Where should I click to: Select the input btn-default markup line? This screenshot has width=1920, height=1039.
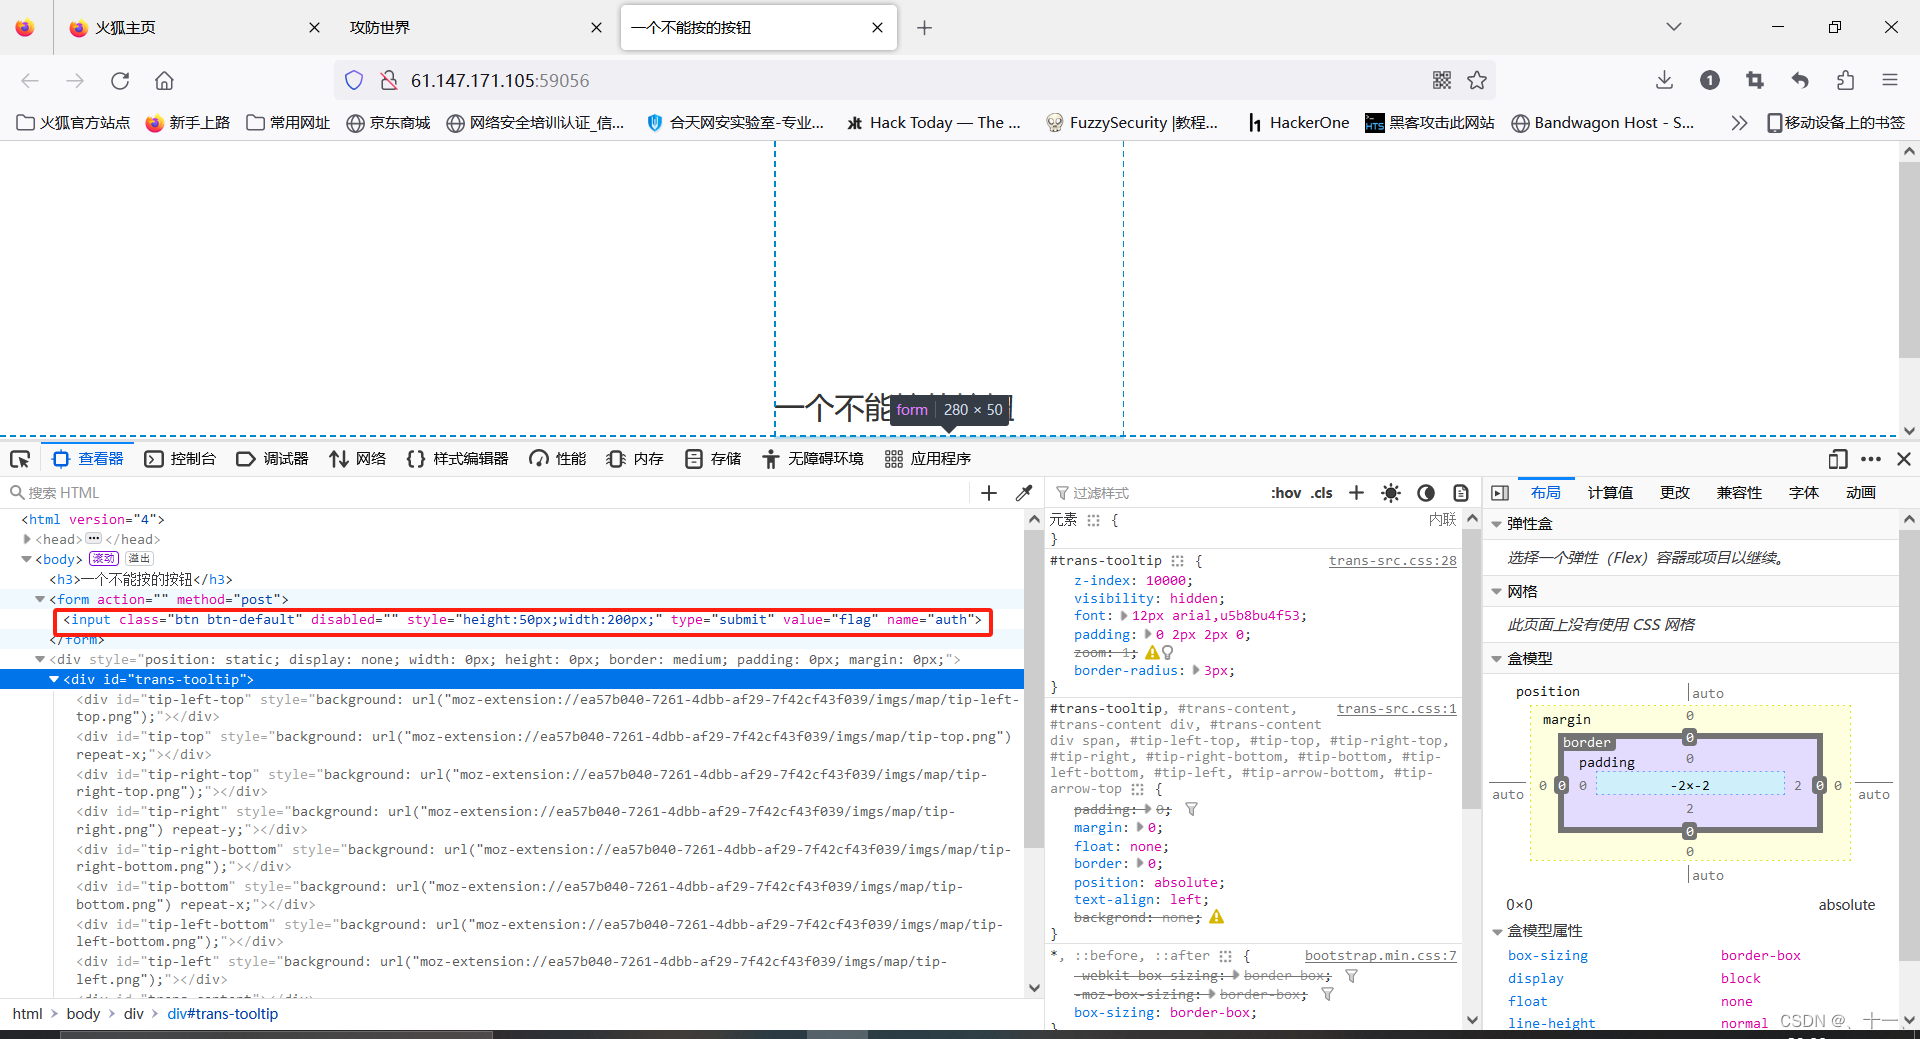(523, 620)
